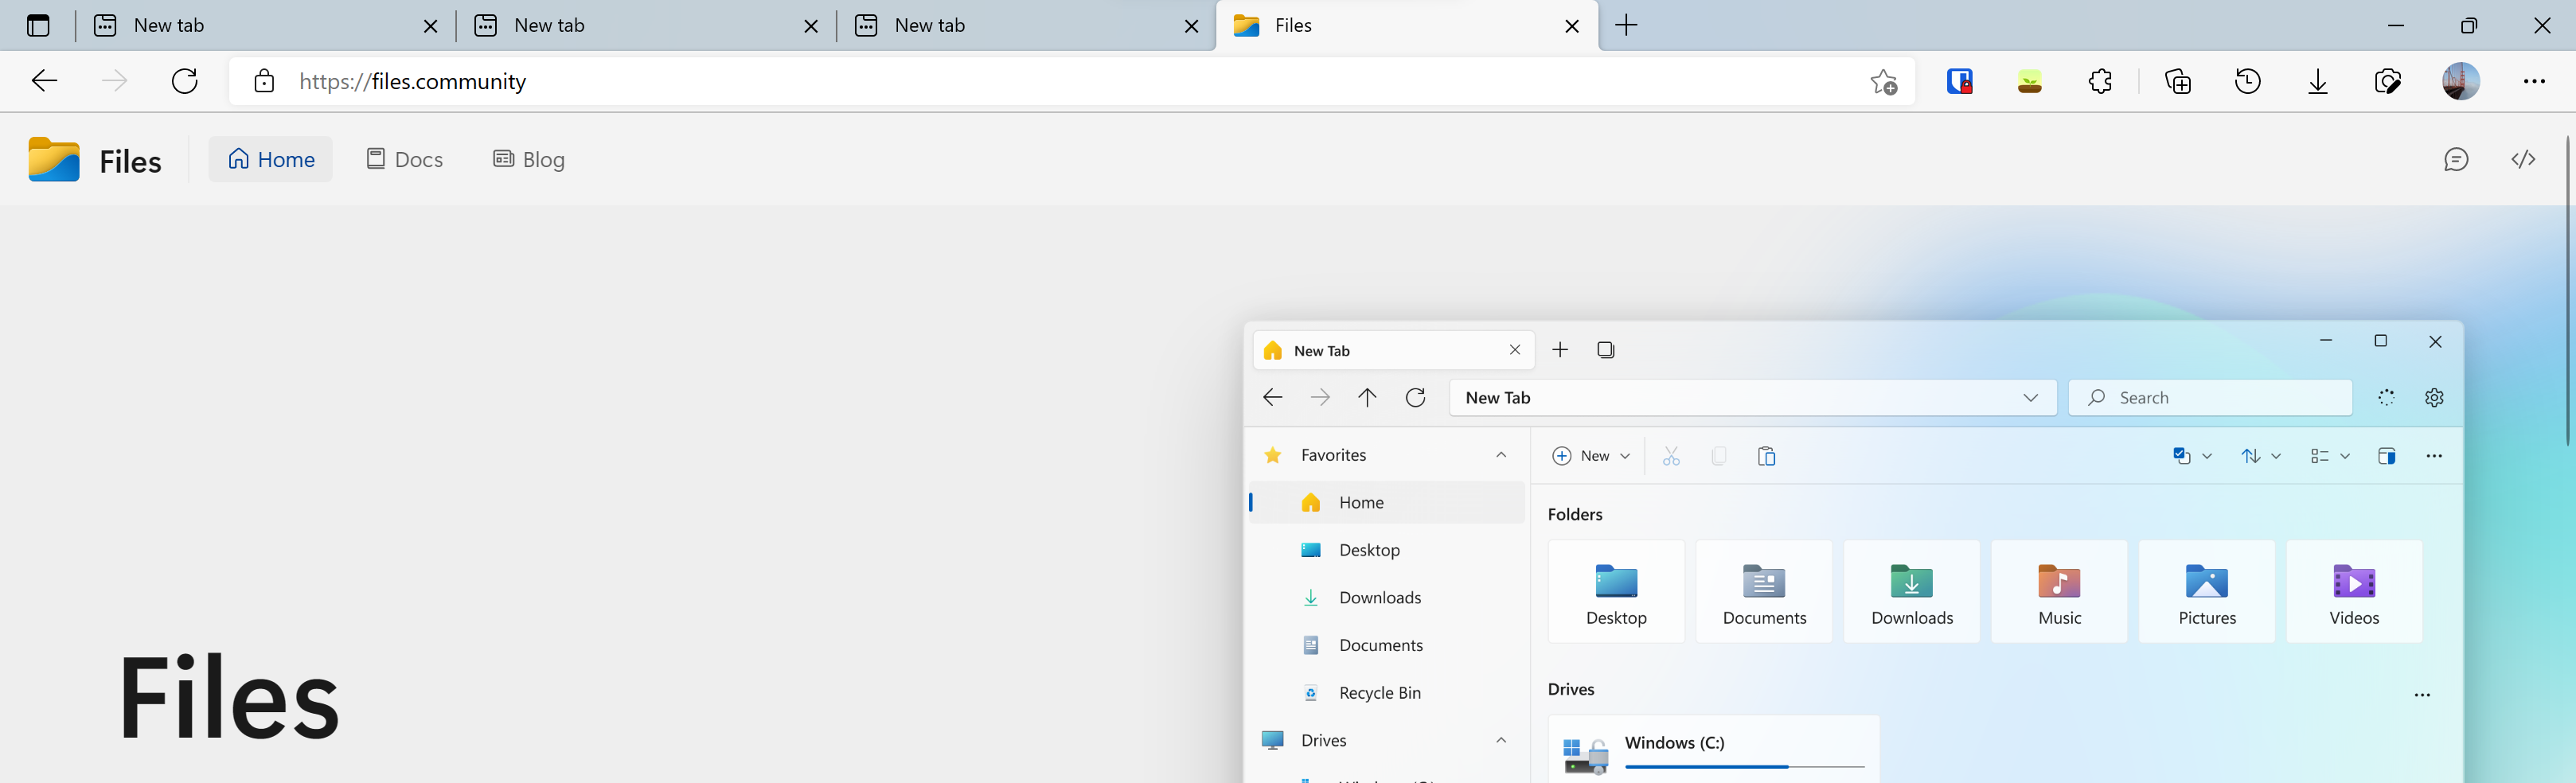Open the Docs page link
Screen dimensions: 2576x783
404,159
